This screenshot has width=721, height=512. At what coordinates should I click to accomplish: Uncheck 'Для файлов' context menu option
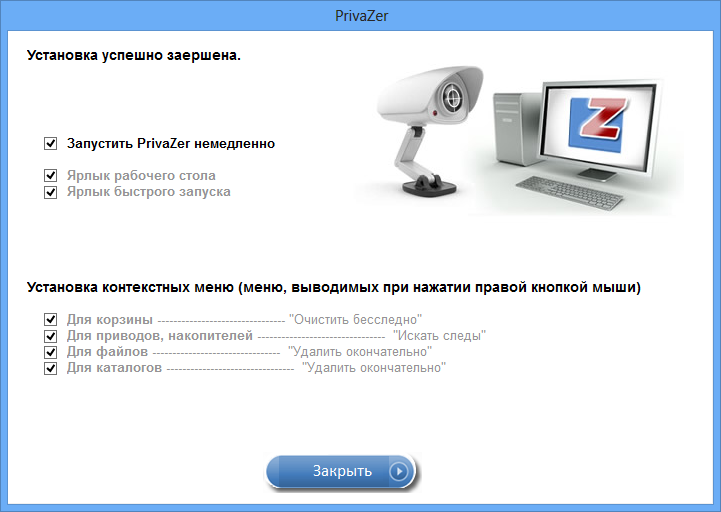(51, 352)
